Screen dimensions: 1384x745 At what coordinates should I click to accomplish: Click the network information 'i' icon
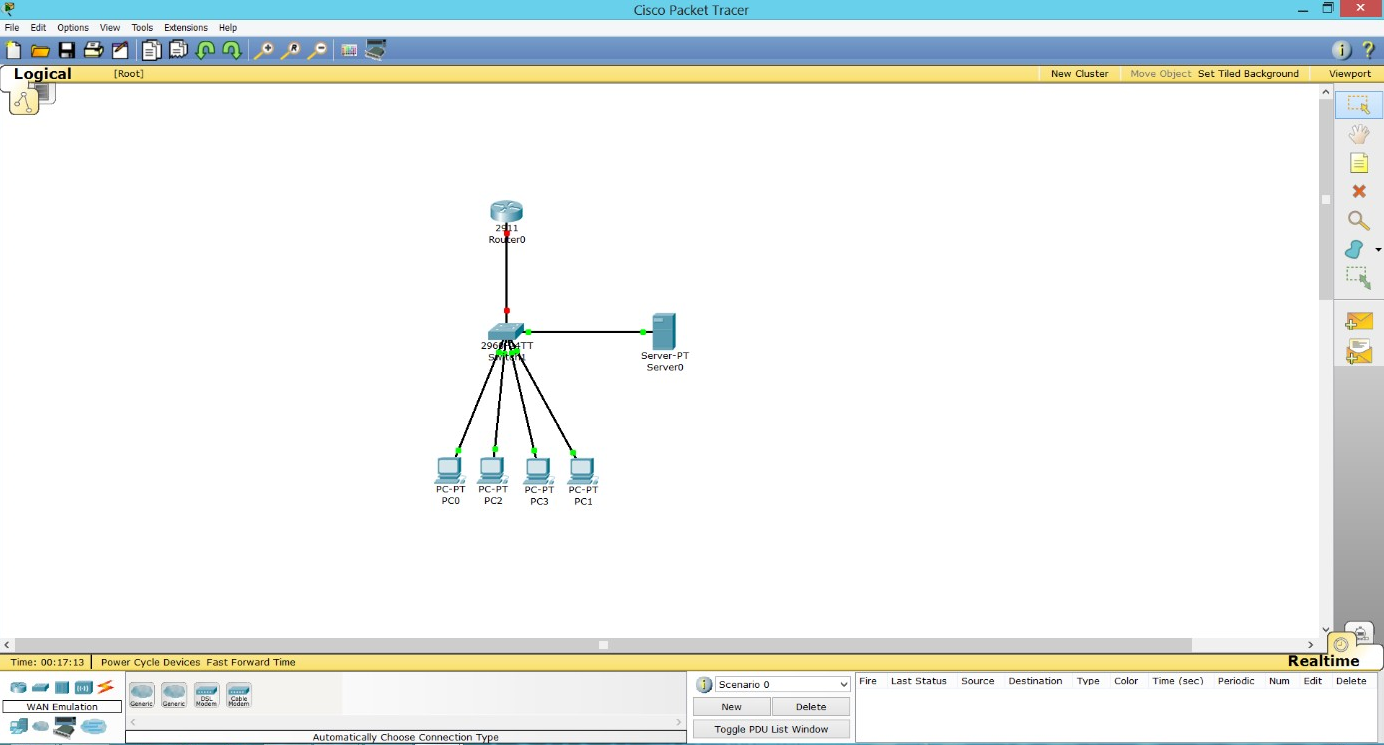(x=1341, y=50)
